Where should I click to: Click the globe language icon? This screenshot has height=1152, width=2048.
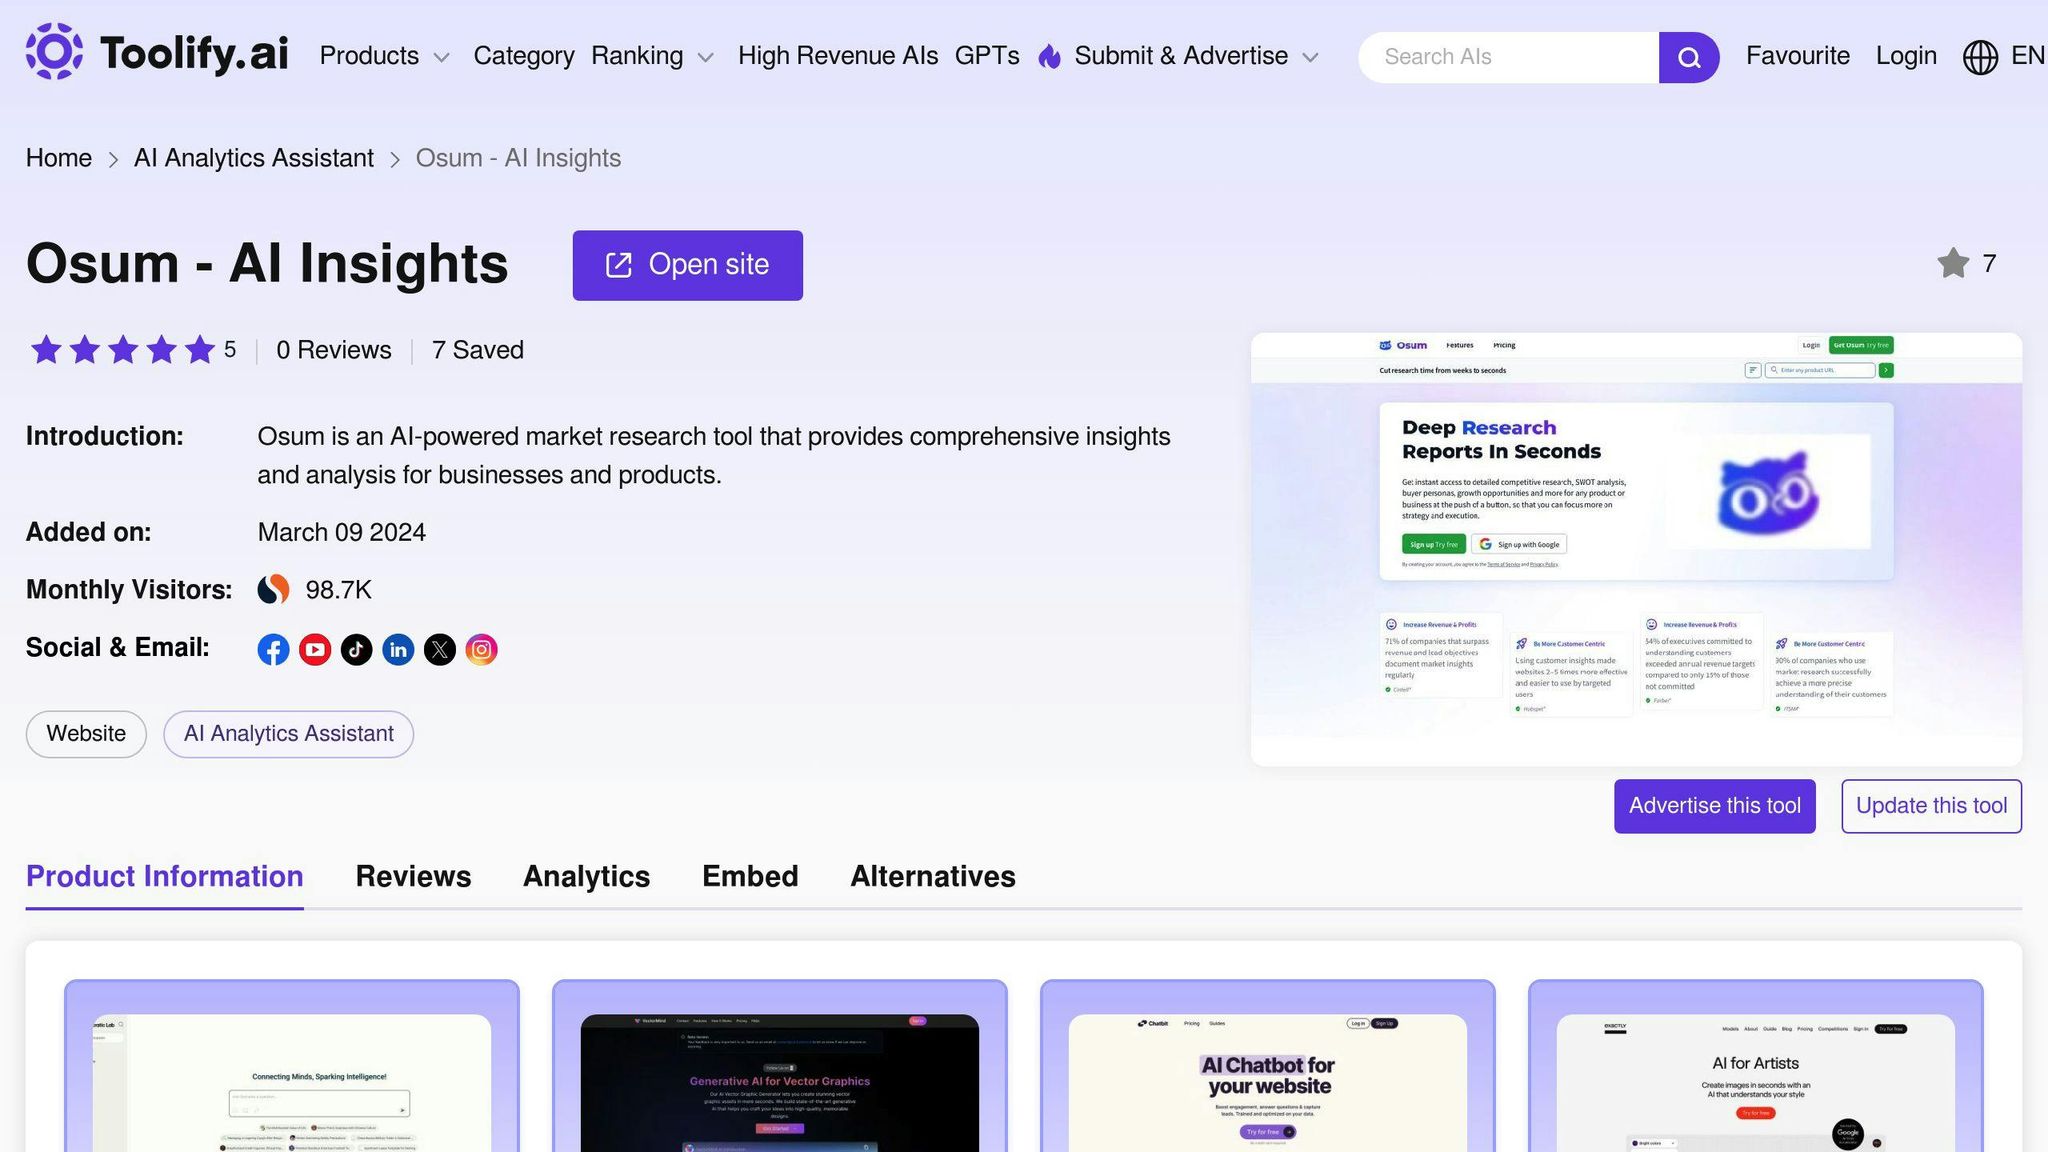1980,57
